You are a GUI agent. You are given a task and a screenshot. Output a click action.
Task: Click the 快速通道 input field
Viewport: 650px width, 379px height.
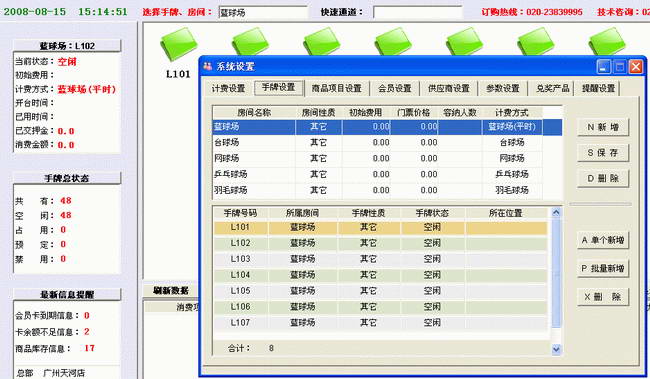point(417,12)
